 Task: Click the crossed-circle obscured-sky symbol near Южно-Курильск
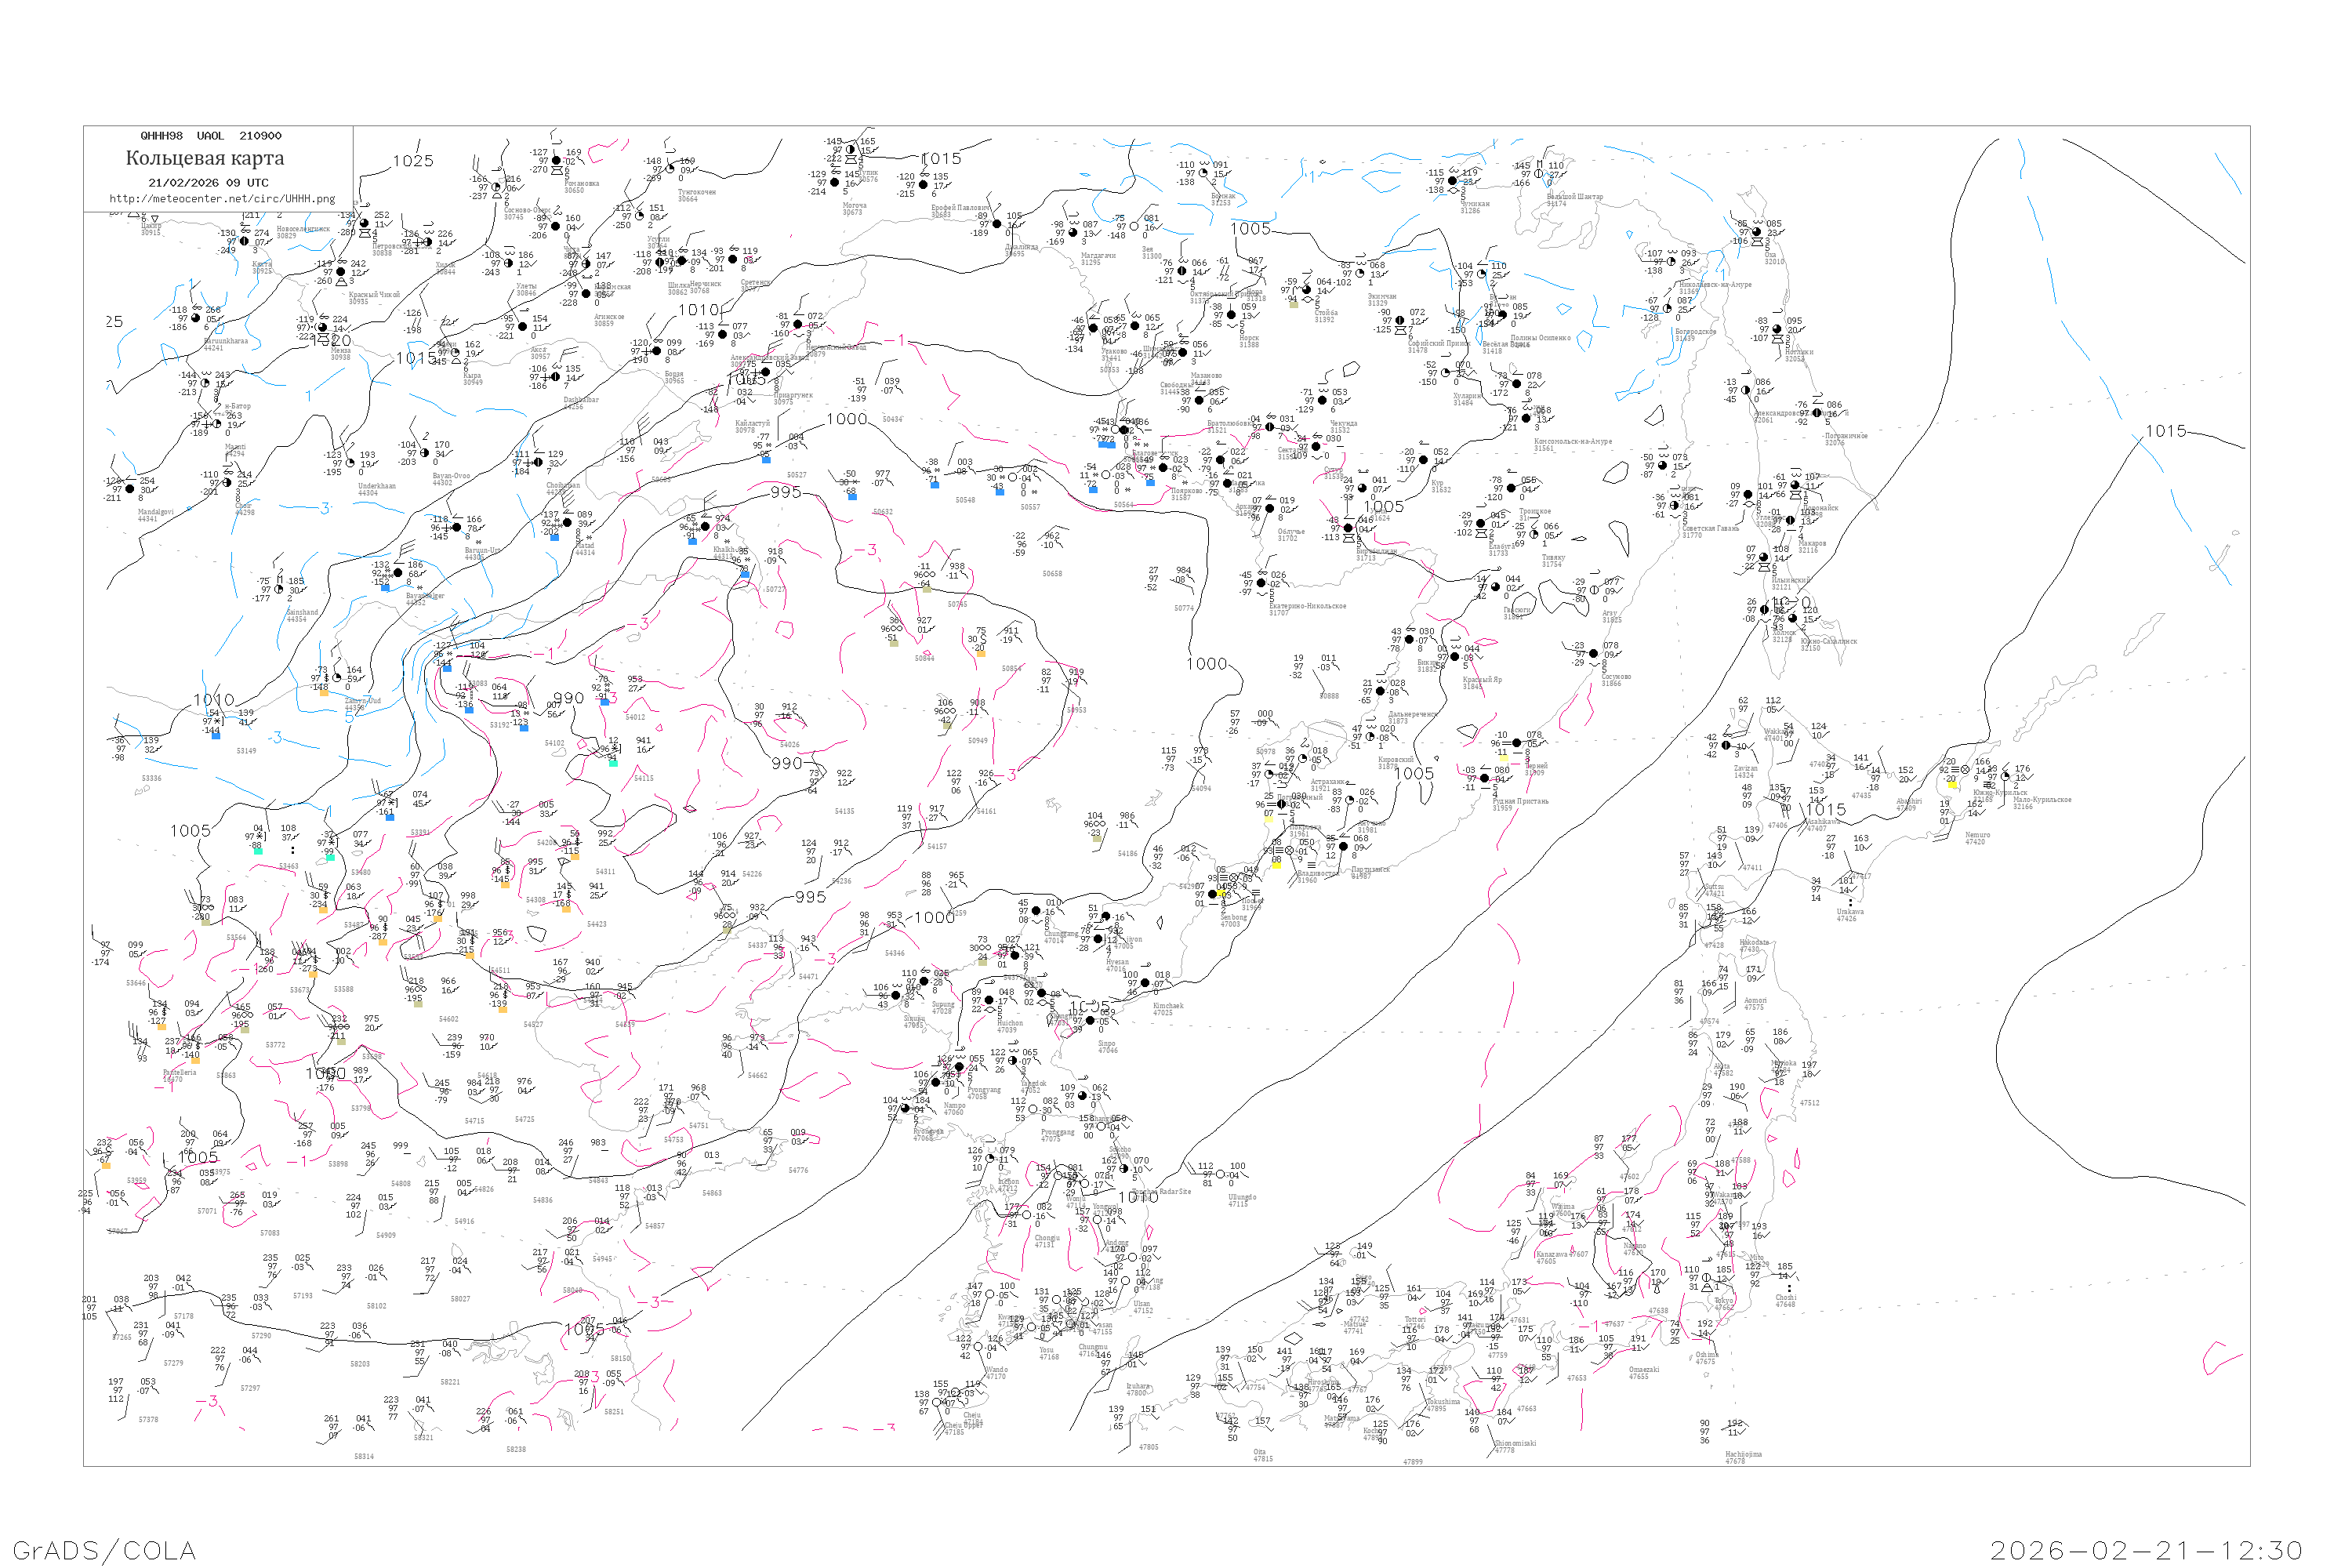pos(1965,770)
